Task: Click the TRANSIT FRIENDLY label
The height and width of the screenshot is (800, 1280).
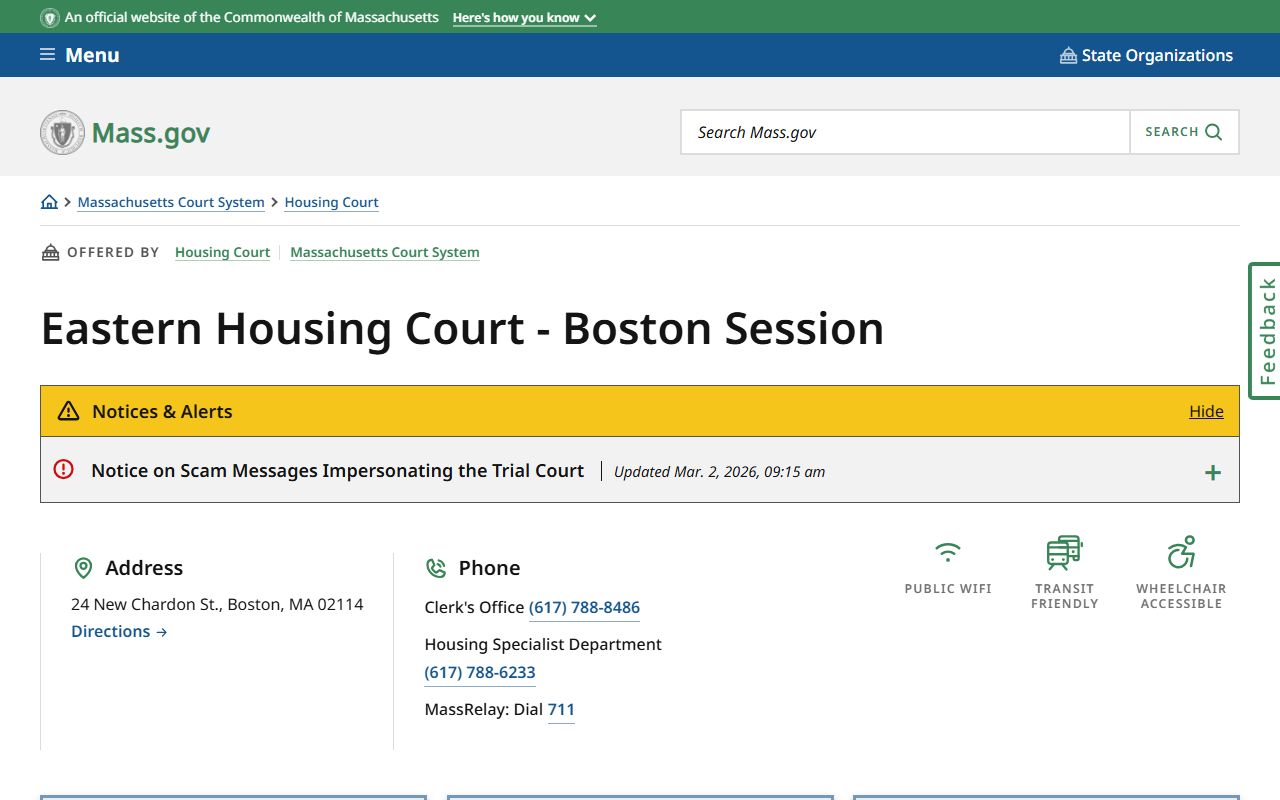Action: [1064, 596]
